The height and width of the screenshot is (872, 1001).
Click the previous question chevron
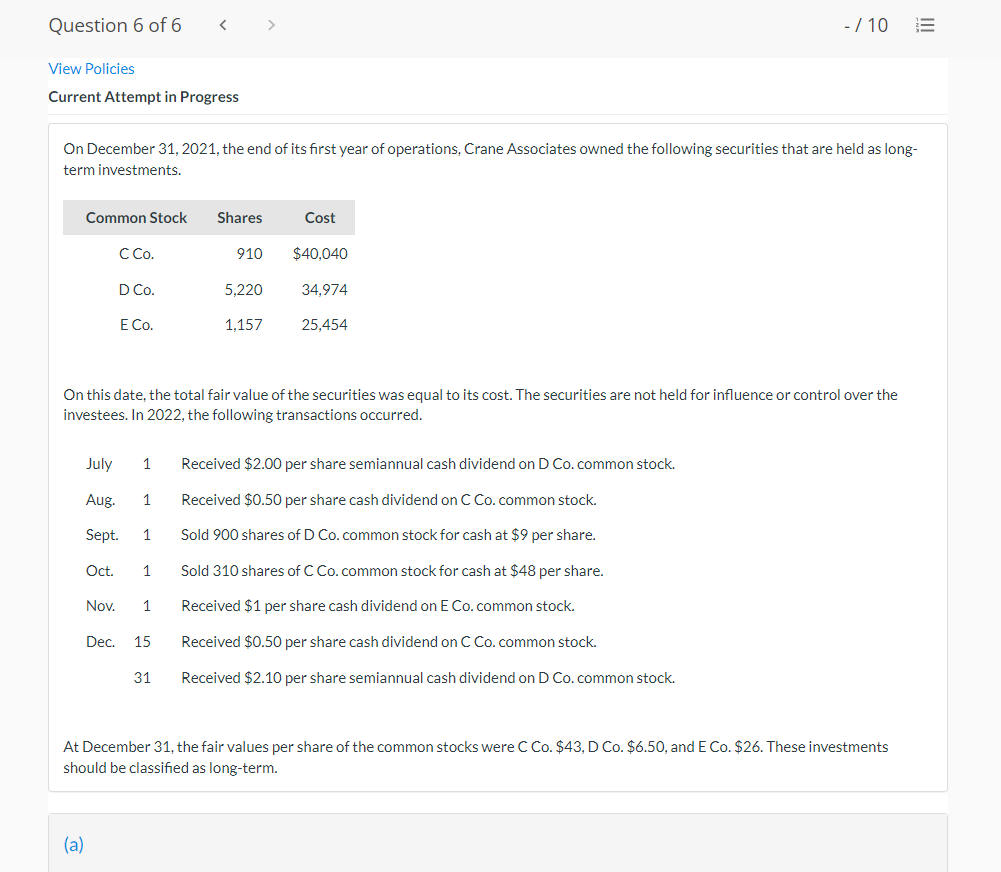tap(222, 24)
